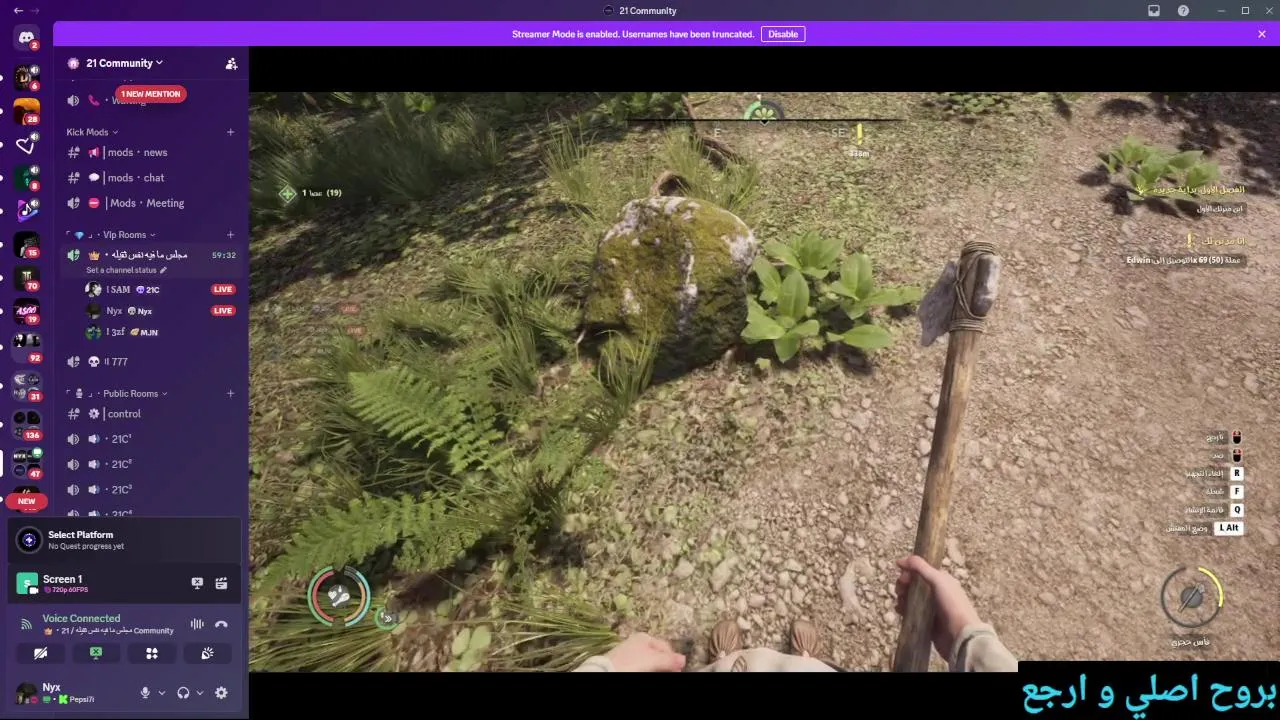The image size is (1280, 720).
Task: Open the heart-shaped server icon
Action: click(27, 145)
